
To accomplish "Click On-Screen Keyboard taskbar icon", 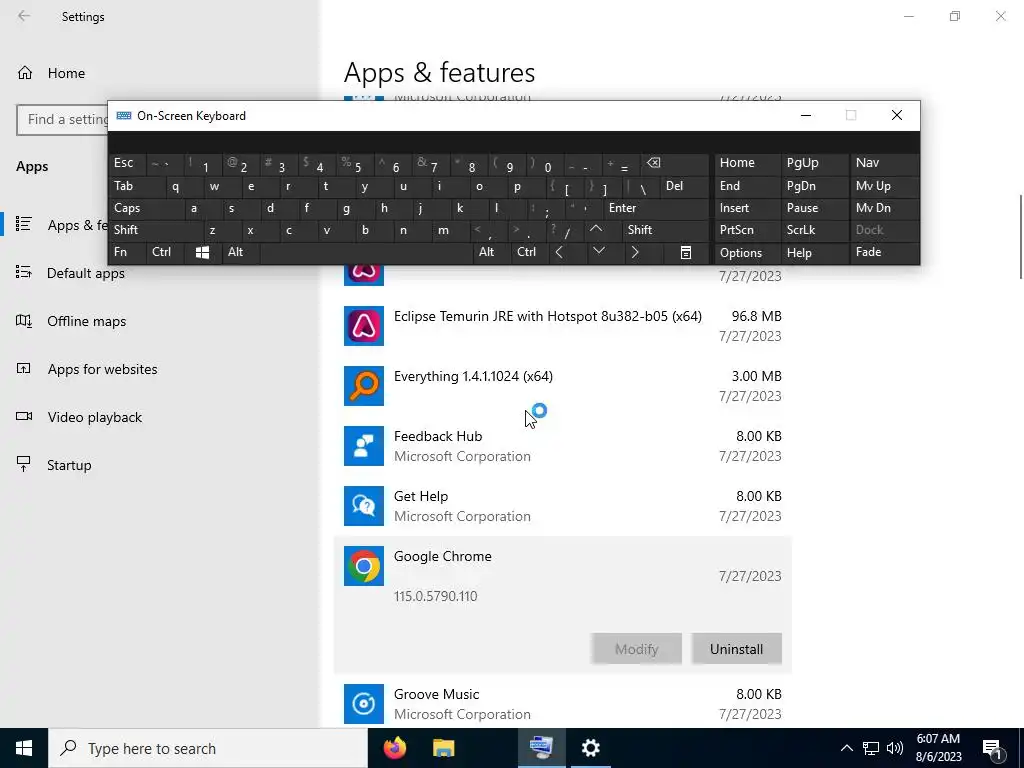I will [542, 748].
